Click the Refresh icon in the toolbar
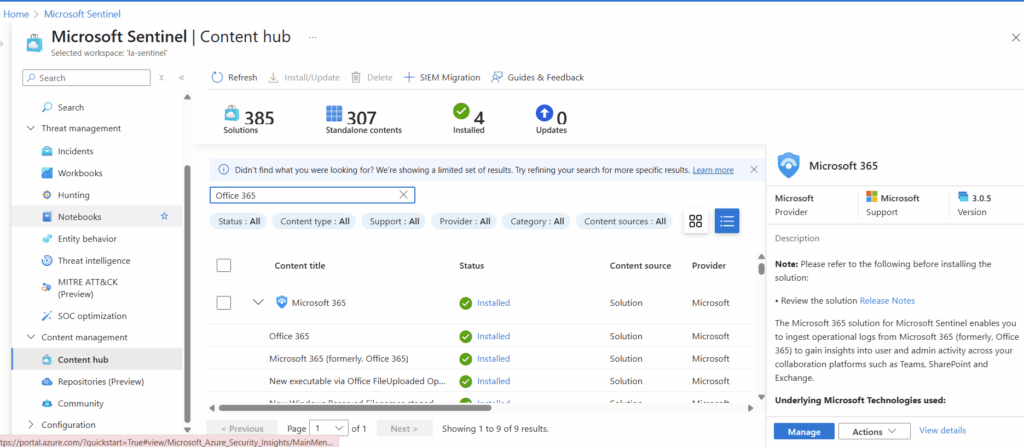 click(217, 77)
